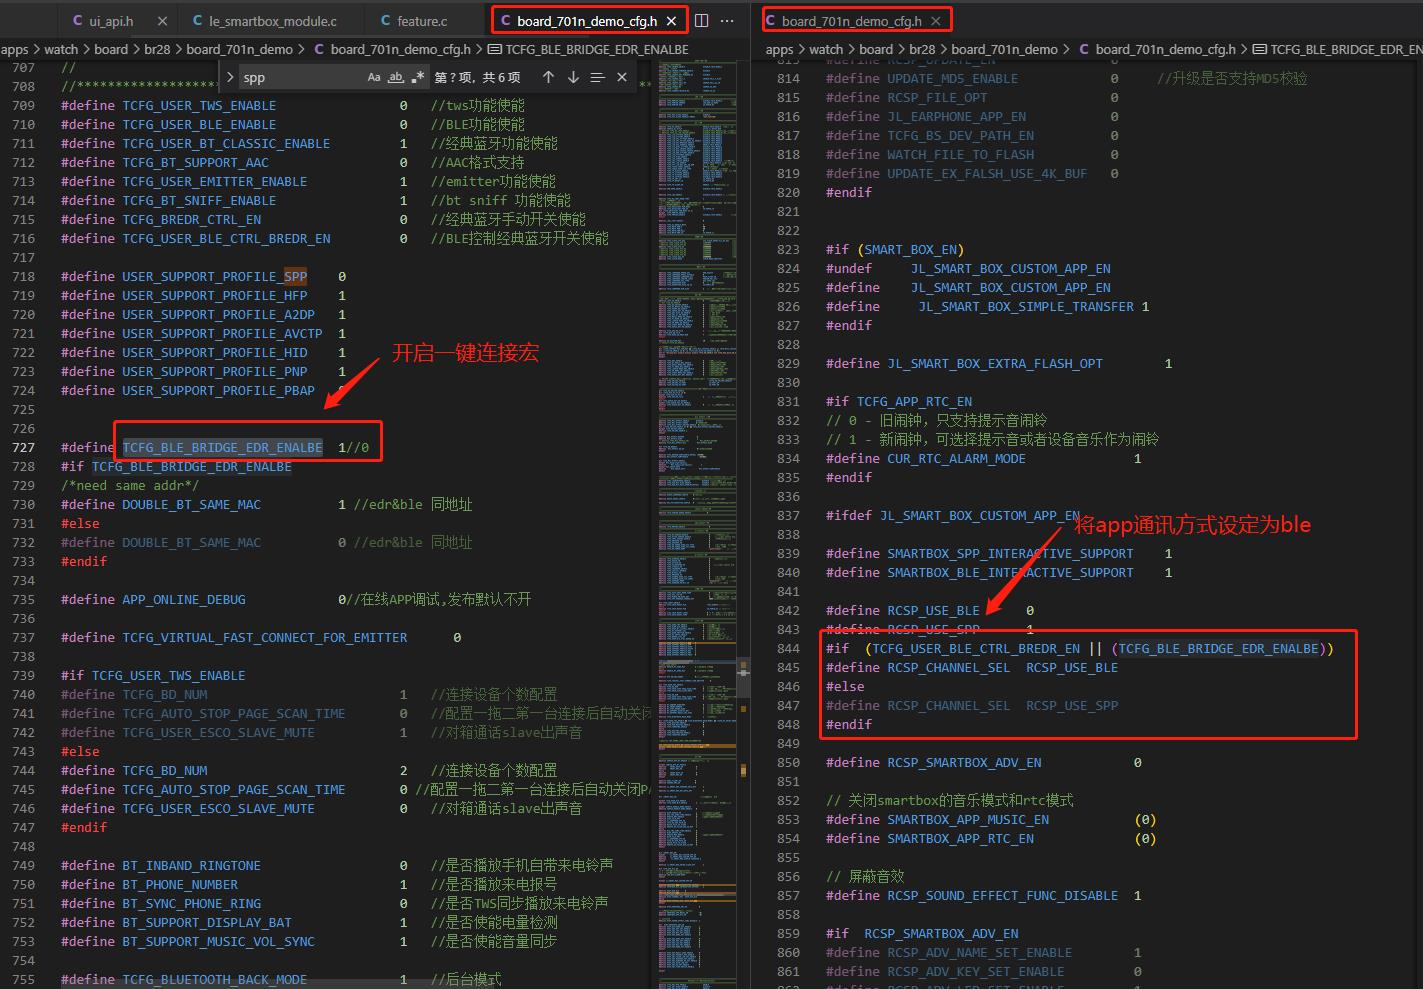The width and height of the screenshot is (1423, 989).
Task: Open 'board_701n_demo' folder breadcrumb in right editor
Action: point(1004,49)
